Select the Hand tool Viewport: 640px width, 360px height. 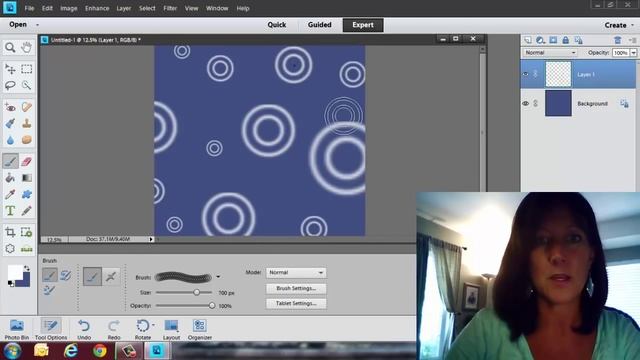27,47
